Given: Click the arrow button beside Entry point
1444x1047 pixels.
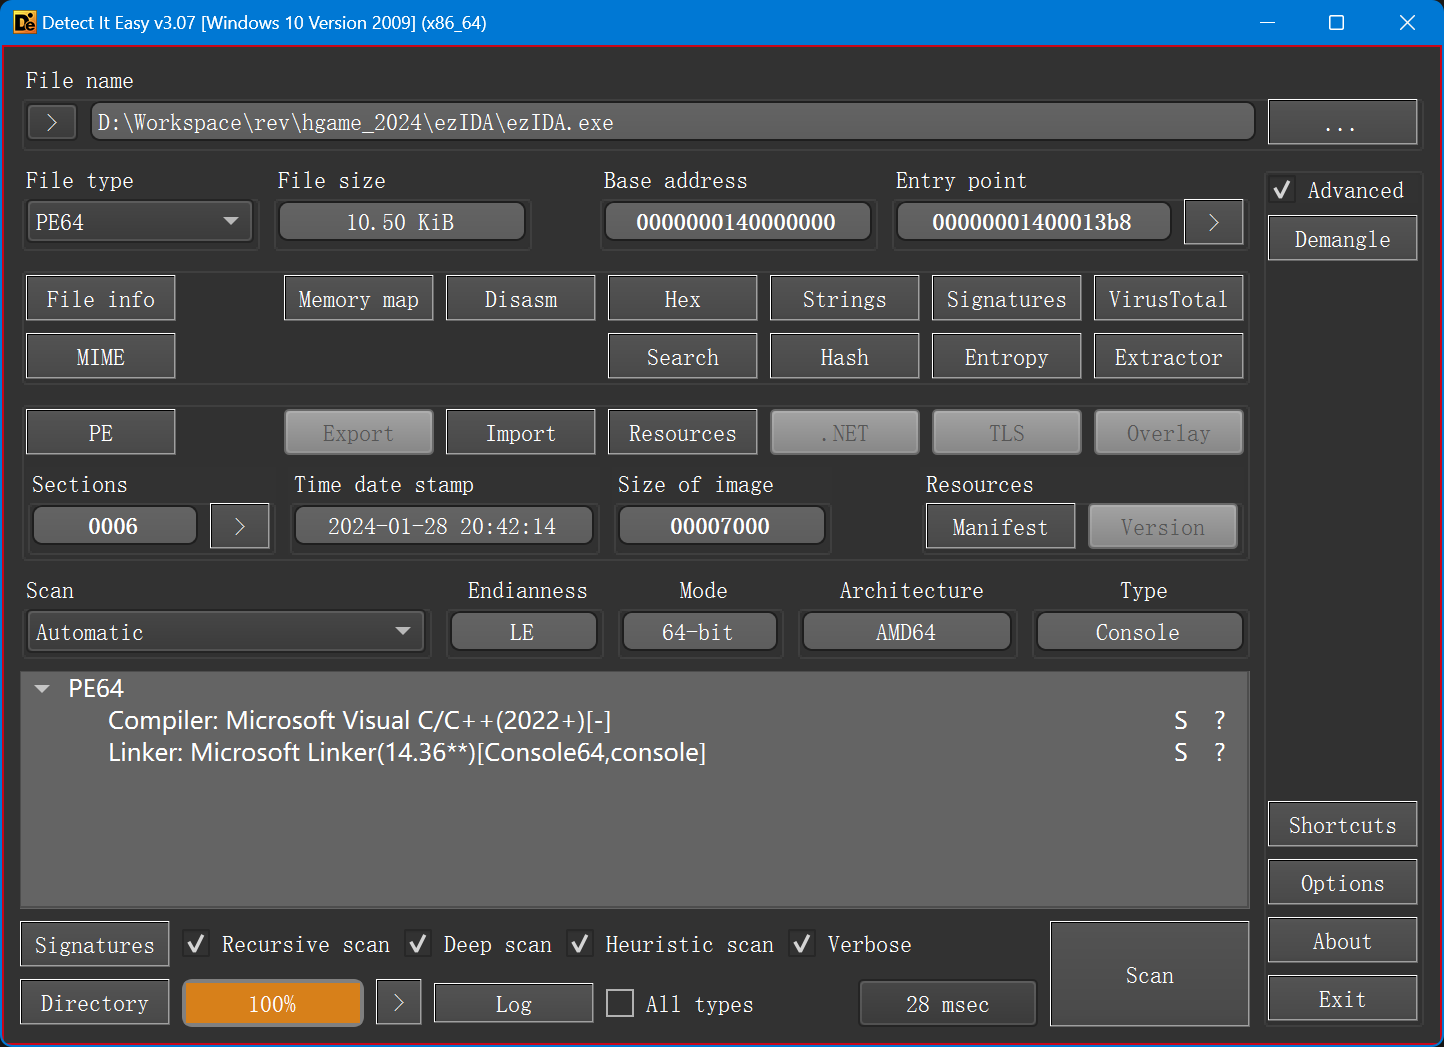Looking at the screenshot, I should (1213, 222).
